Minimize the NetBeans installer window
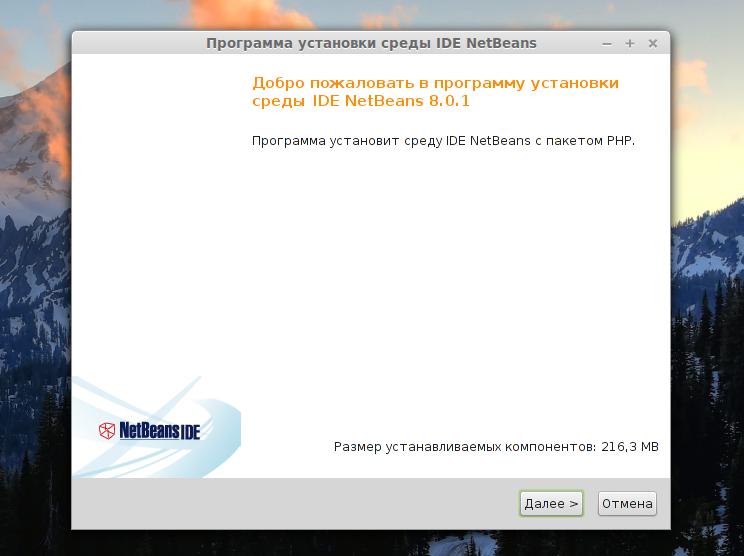The width and height of the screenshot is (744, 556). [x=606, y=44]
